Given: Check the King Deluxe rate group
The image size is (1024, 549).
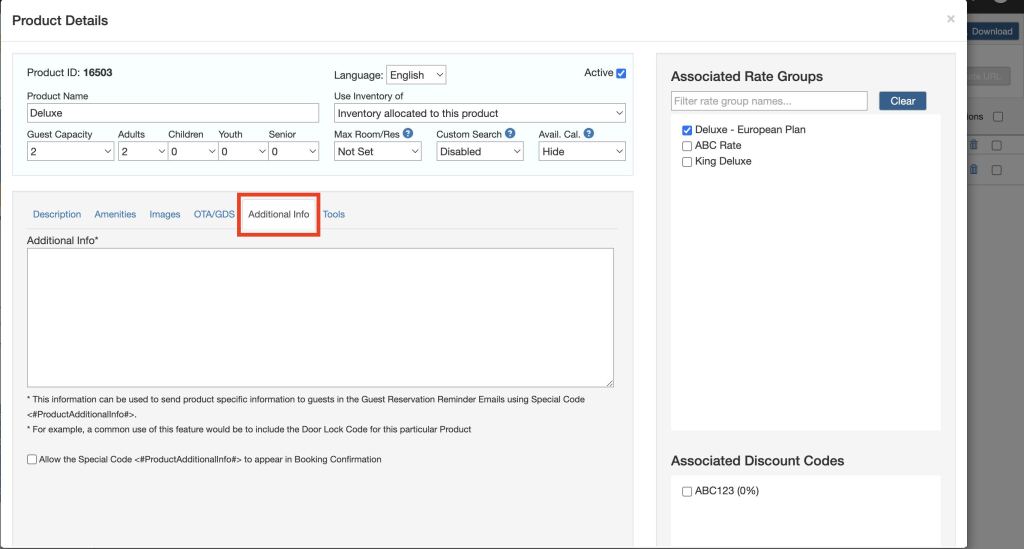Looking at the screenshot, I should pos(686,162).
